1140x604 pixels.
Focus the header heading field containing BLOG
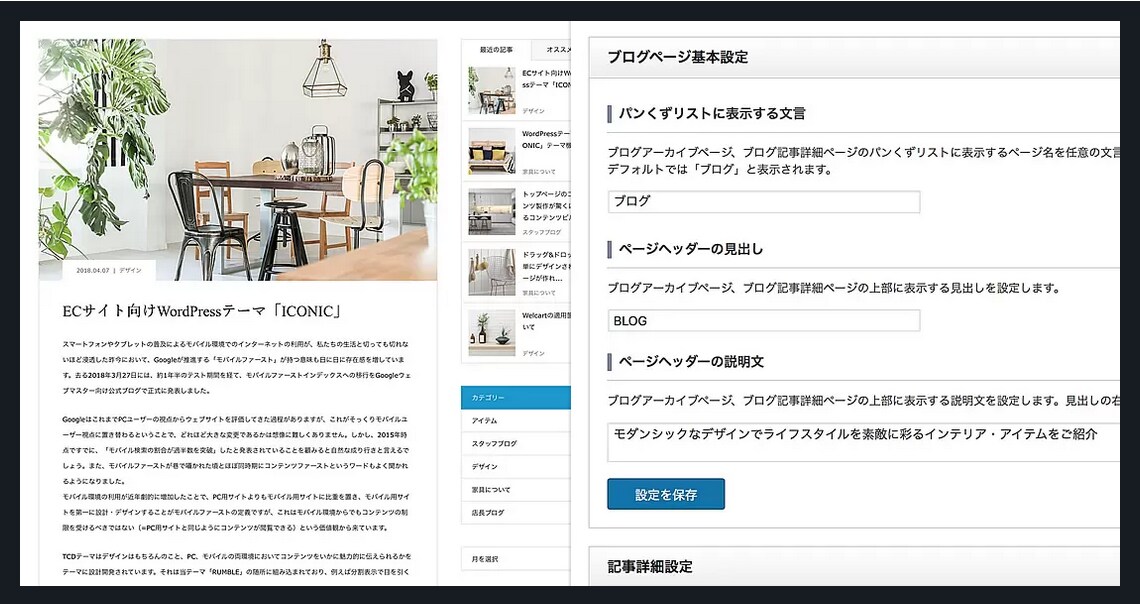click(x=764, y=321)
